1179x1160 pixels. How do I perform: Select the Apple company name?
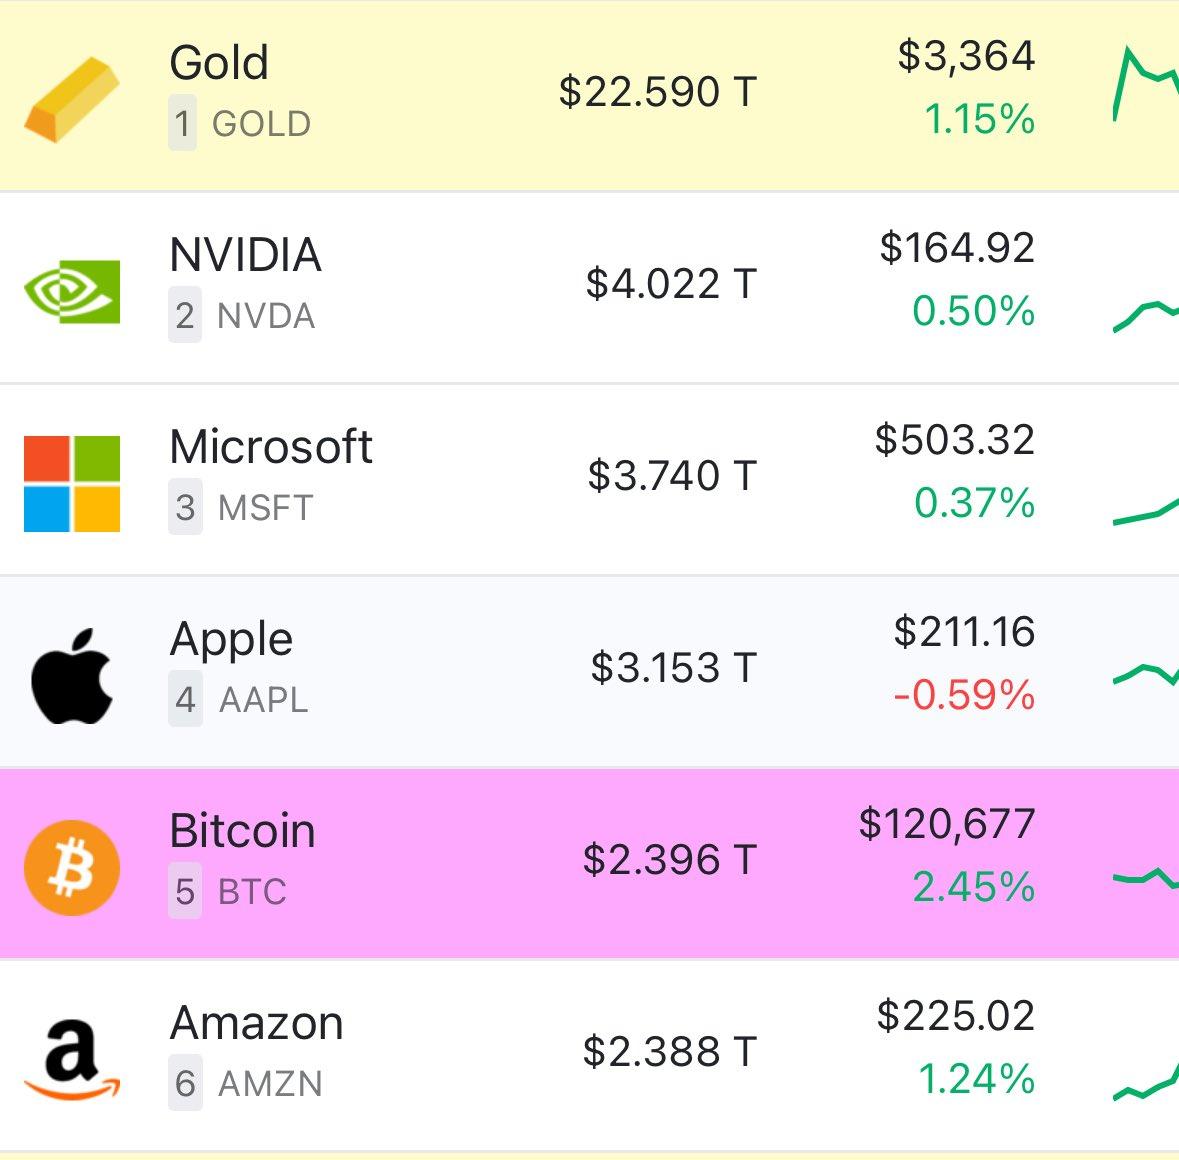[231, 639]
